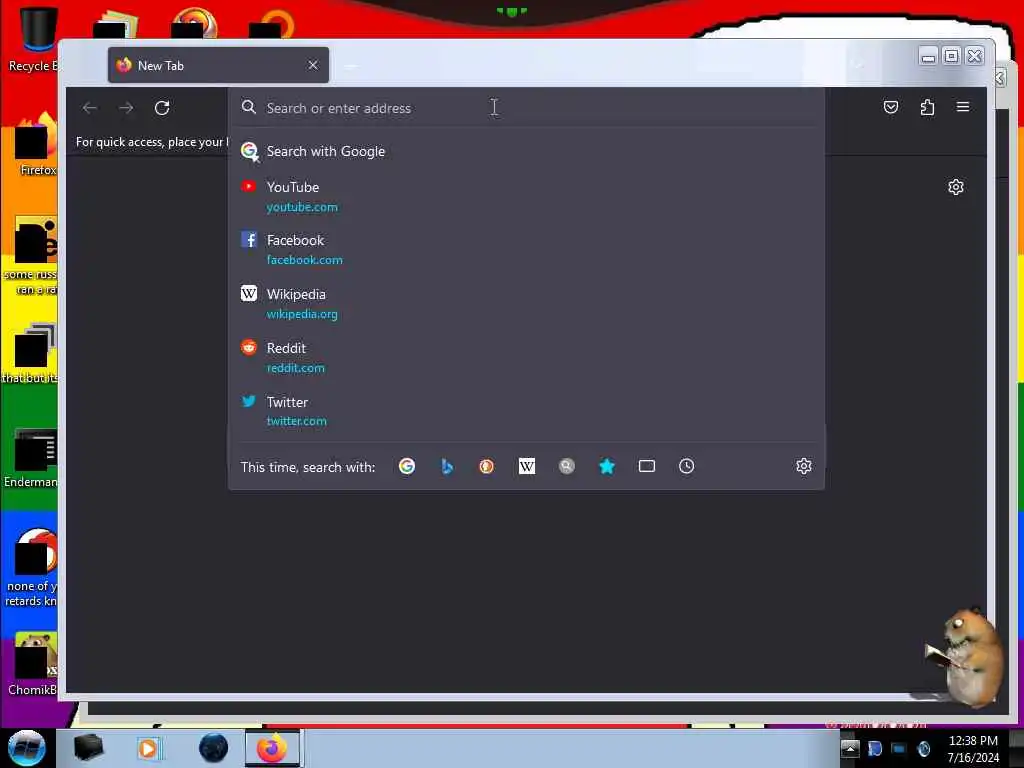Click the wikipedia.org address link
This screenshot has width=1024, height=768.
click(302, 314)
